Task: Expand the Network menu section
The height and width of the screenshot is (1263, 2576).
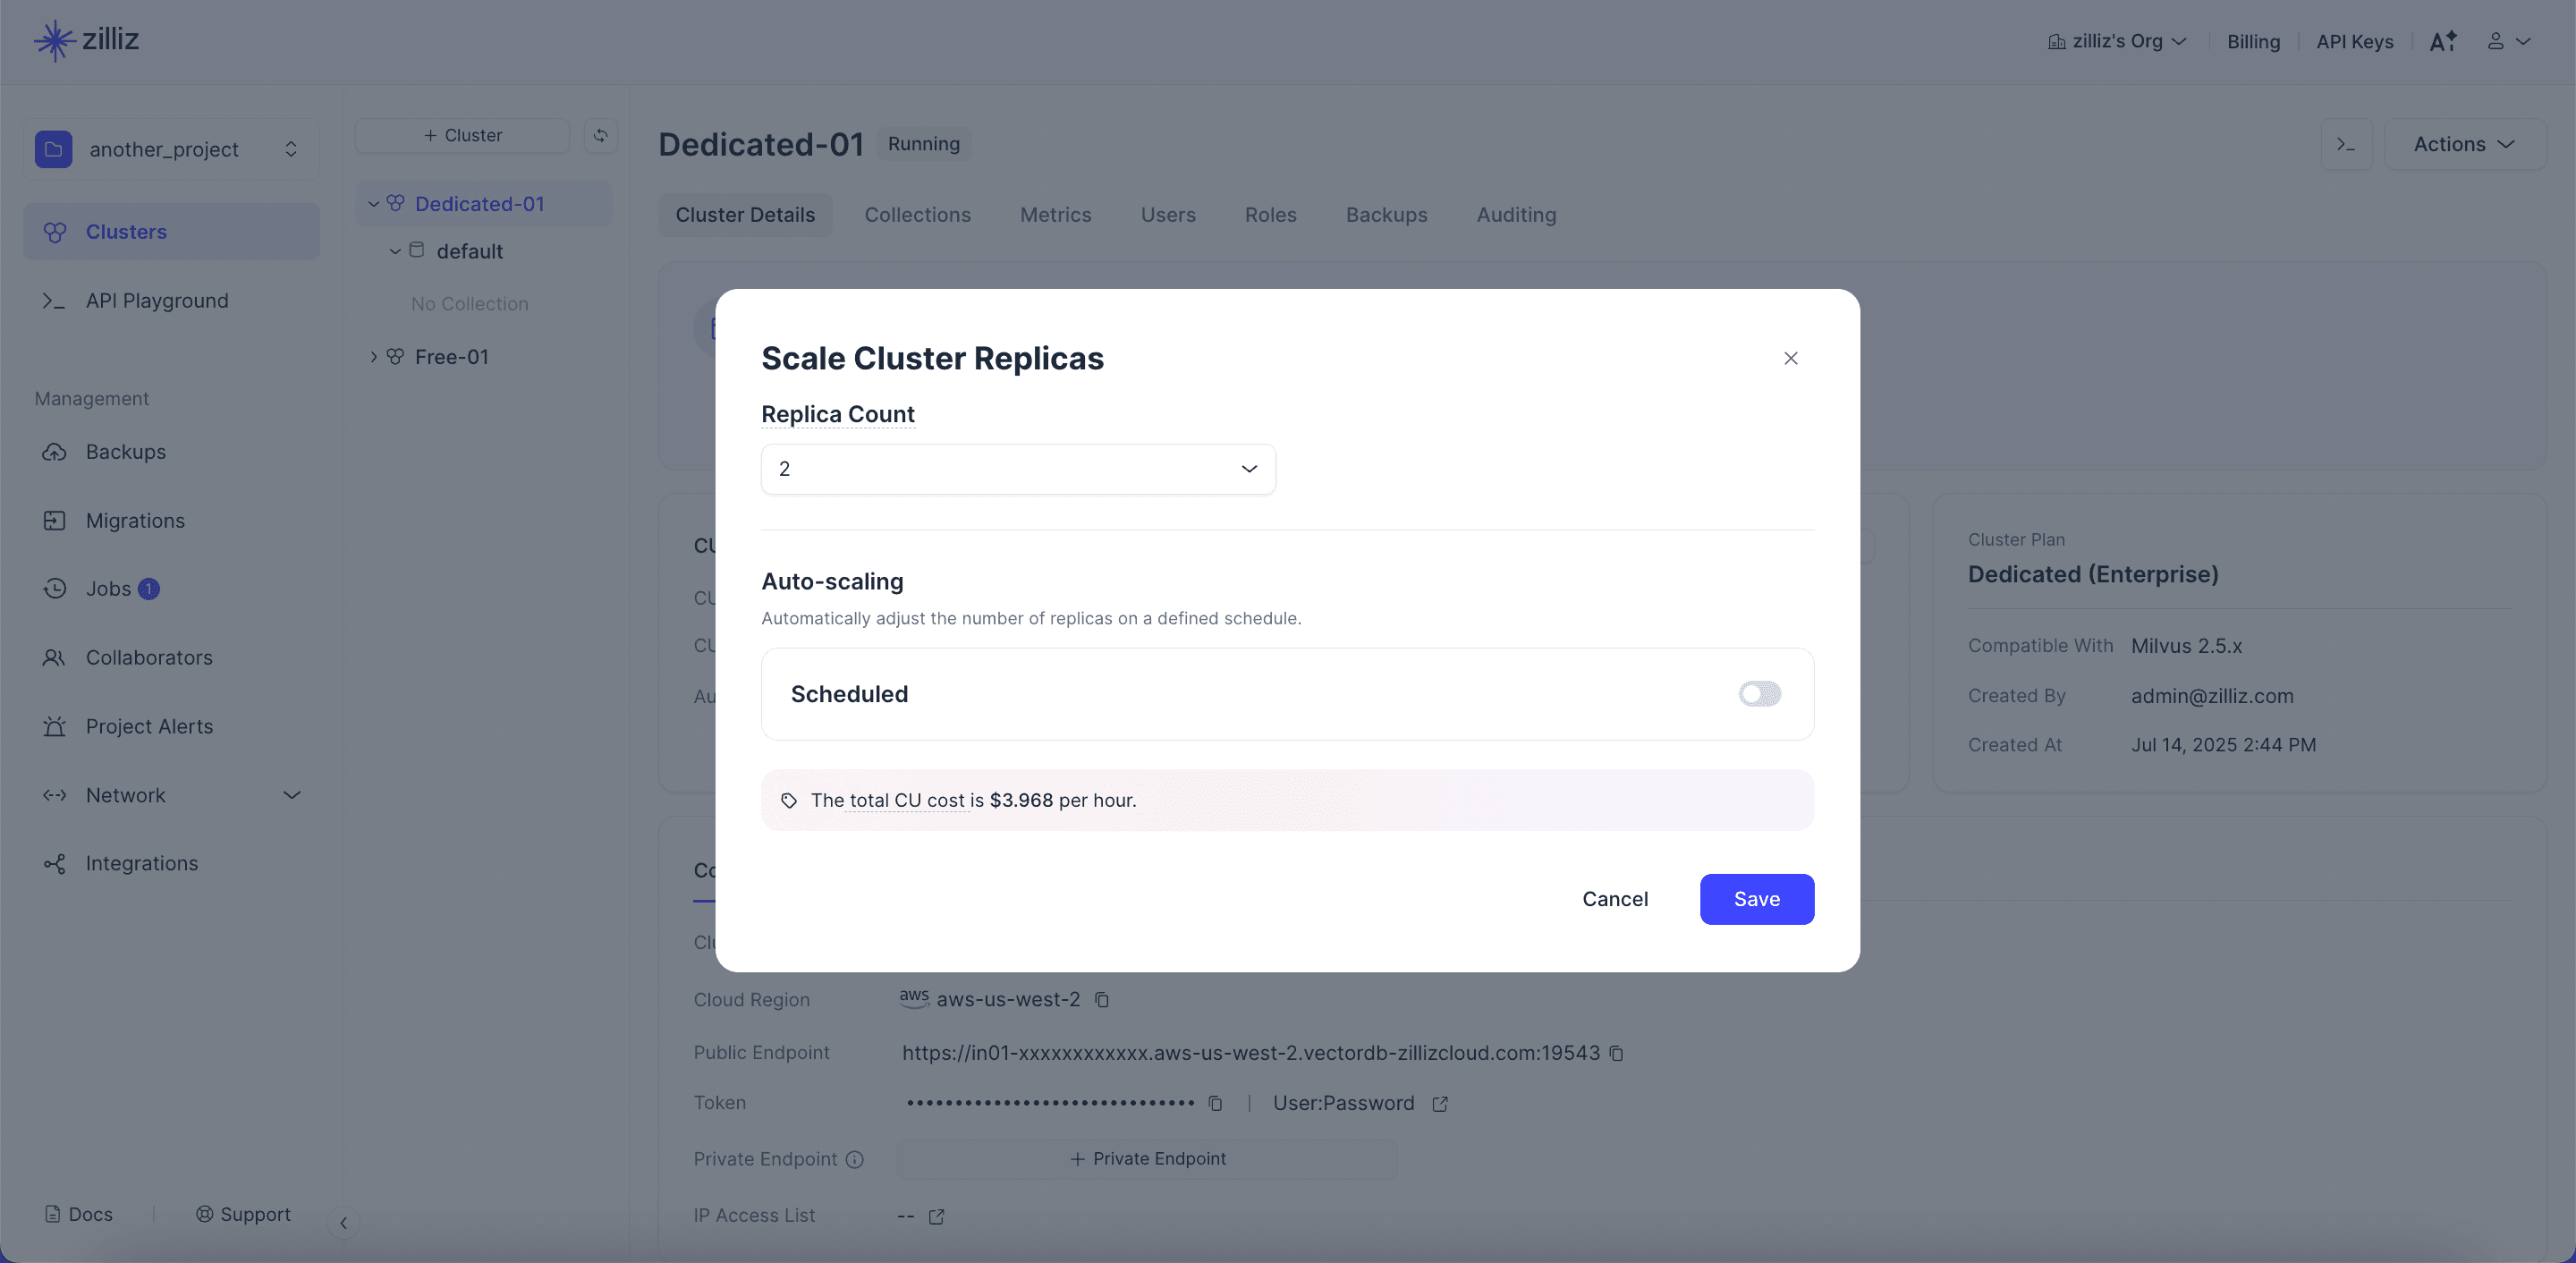Action: pyautogui.click(x=171, y=795)
